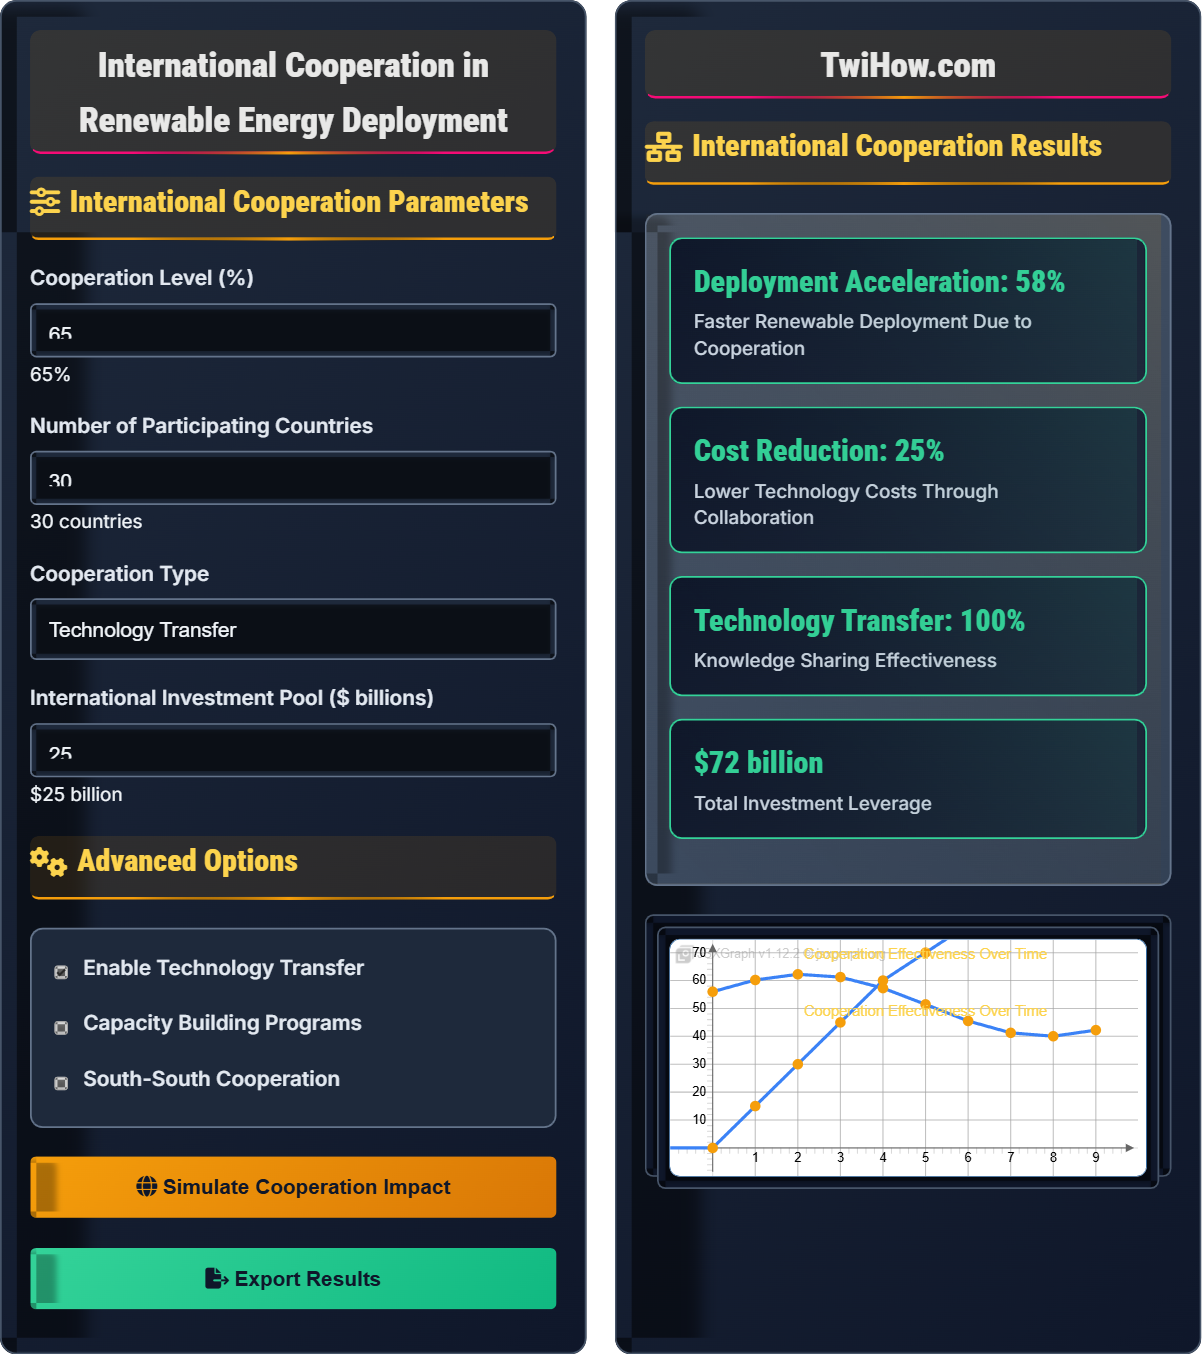1202x1354 pixels.
Task: Toggle Capacity Building Programs checkbox
Action: click(x=61, y=1028)
